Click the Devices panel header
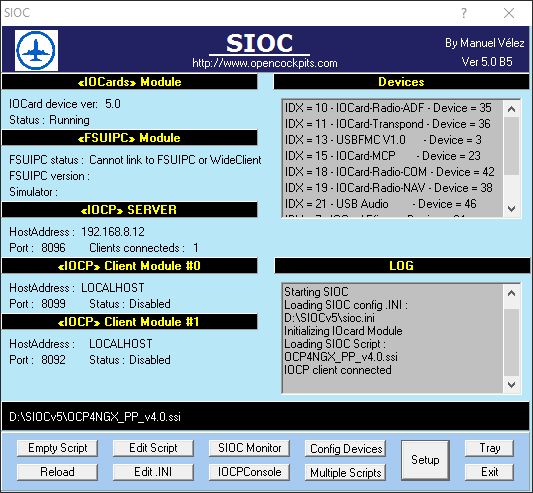Screen dimensions: 533x493 coord(401,82)
